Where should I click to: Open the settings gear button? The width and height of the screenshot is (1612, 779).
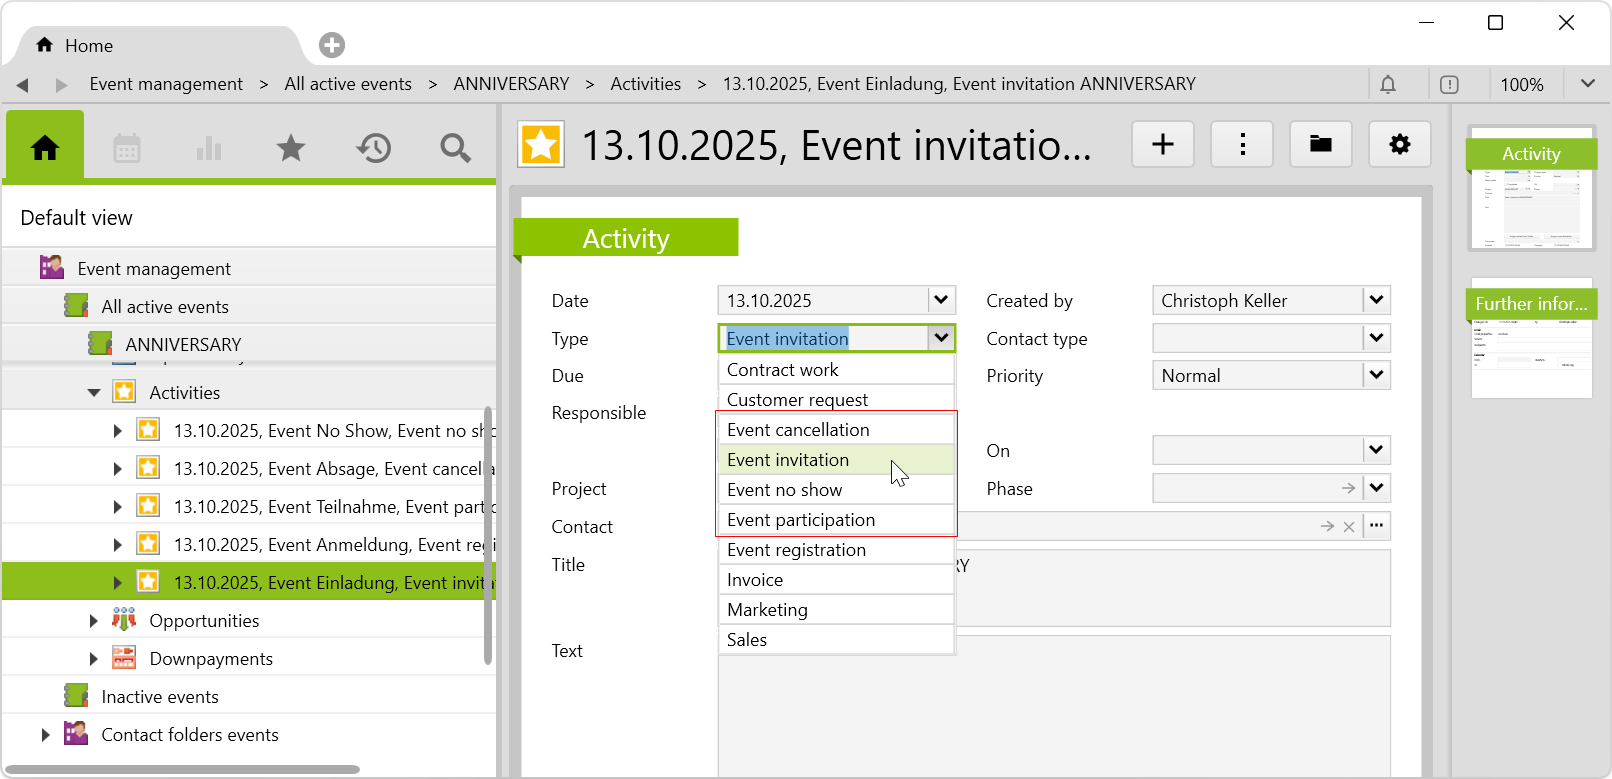[1399, 145]
